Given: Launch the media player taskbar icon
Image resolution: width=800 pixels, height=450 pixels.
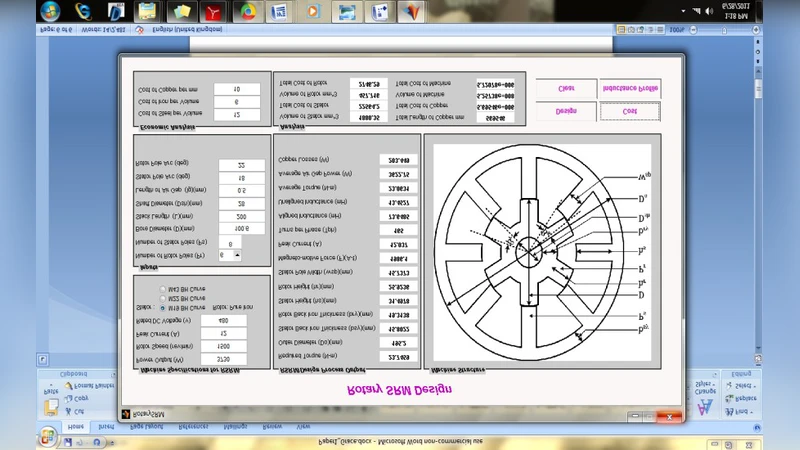Looking at the screenshot, I should point(313,12).
